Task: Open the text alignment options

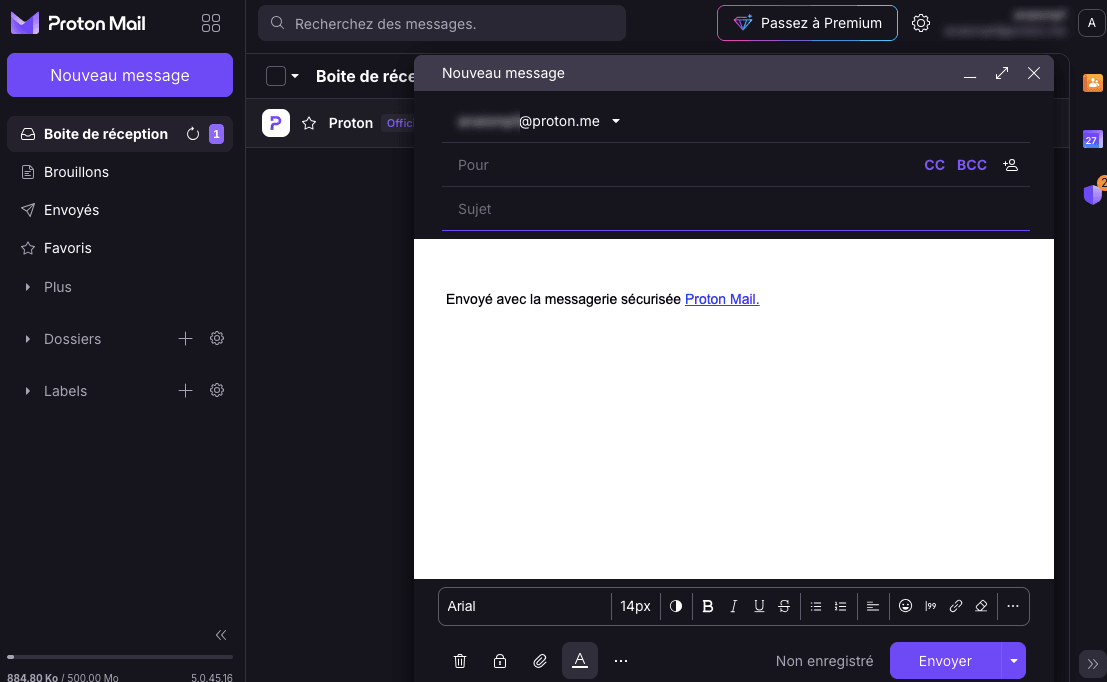Action: (x=873, y=606)
